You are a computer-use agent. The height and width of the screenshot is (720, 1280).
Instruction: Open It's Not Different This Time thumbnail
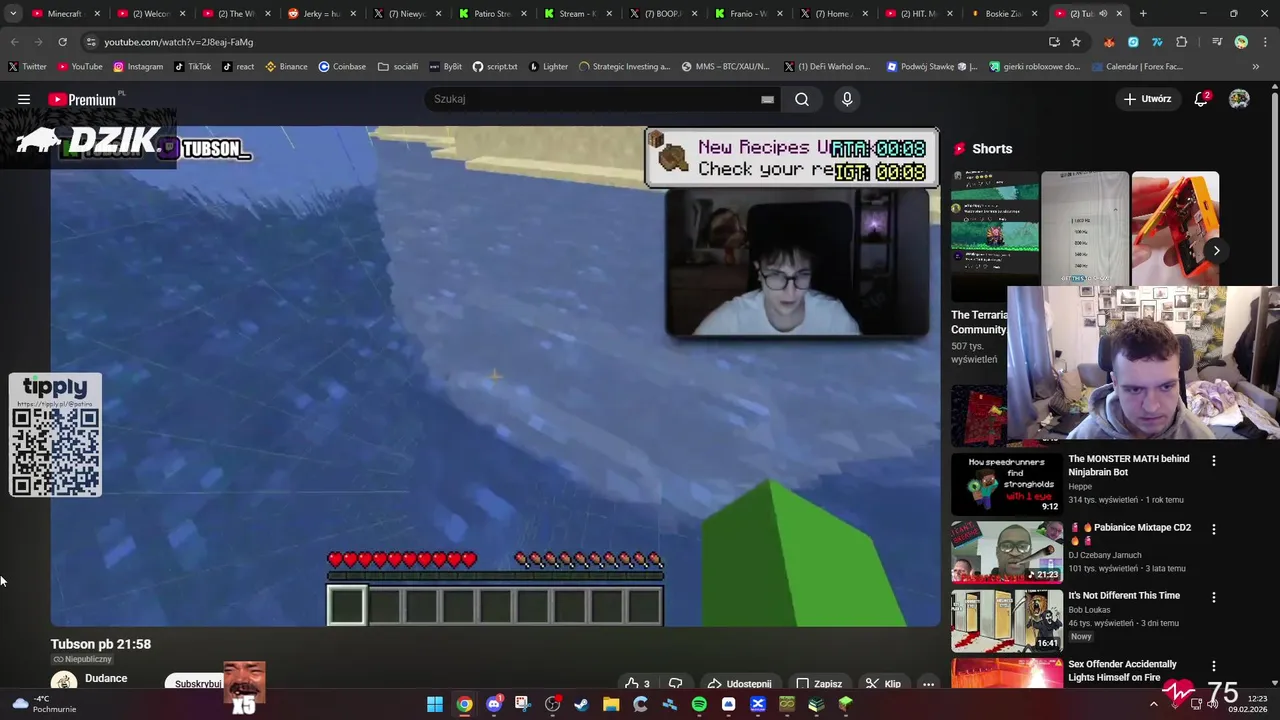tap(1007, 620)
